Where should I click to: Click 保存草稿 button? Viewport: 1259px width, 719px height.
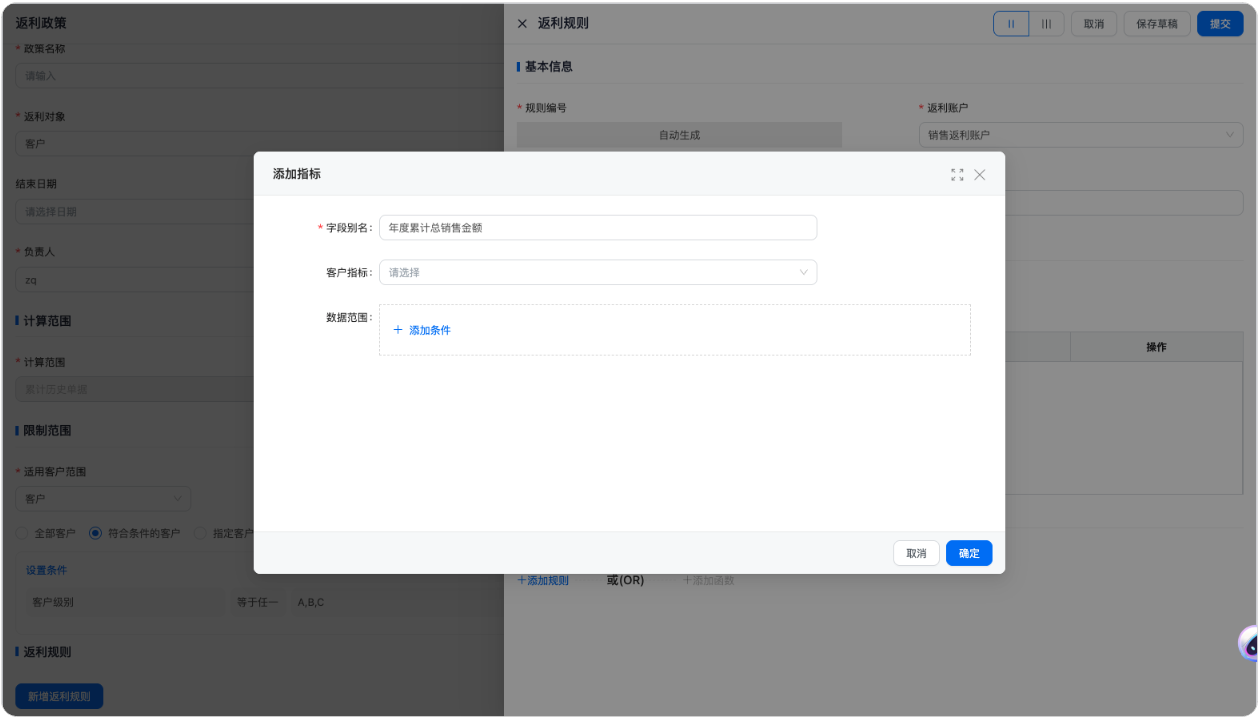(1157, 24)
